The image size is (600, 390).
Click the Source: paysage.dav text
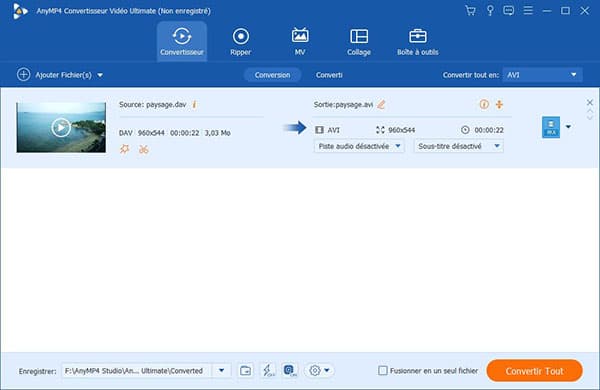[152, 104]
